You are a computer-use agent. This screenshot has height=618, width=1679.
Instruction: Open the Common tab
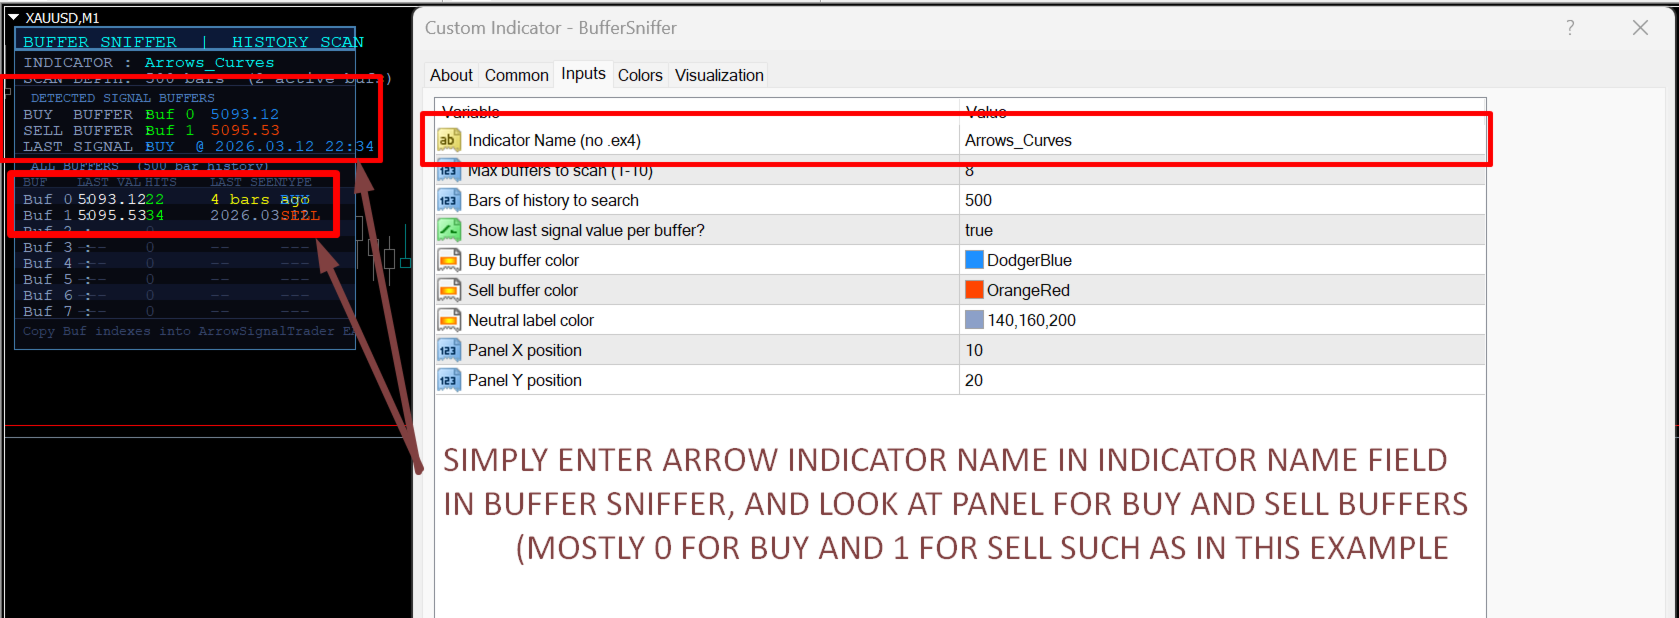516,75
